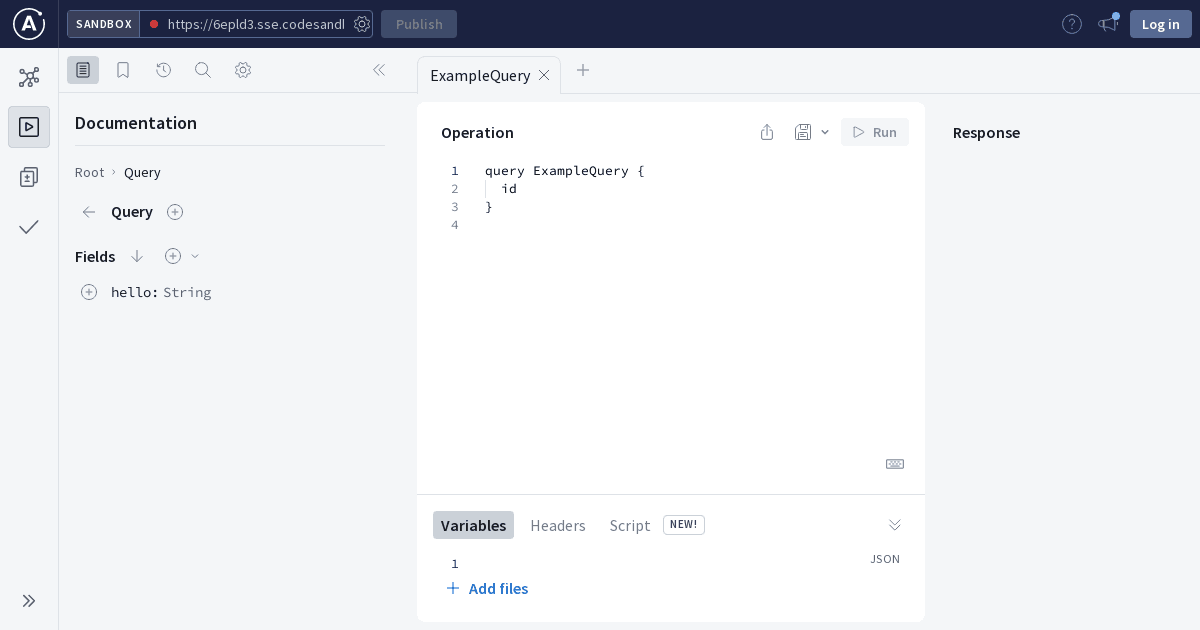Select the Explorer play icon in the sidebar
This screenshot has width=1200, height=630.
(29, 127)
